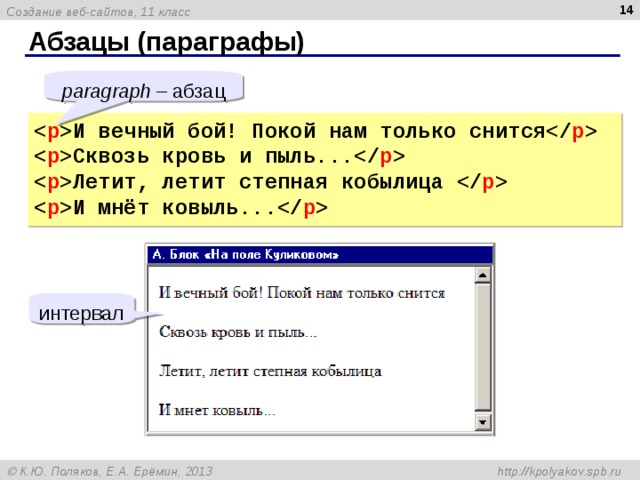Click rendered paragraph 'Сквозь кровь и пыль...'
Viewport: 640px width, 480px height.
(238, 332)
